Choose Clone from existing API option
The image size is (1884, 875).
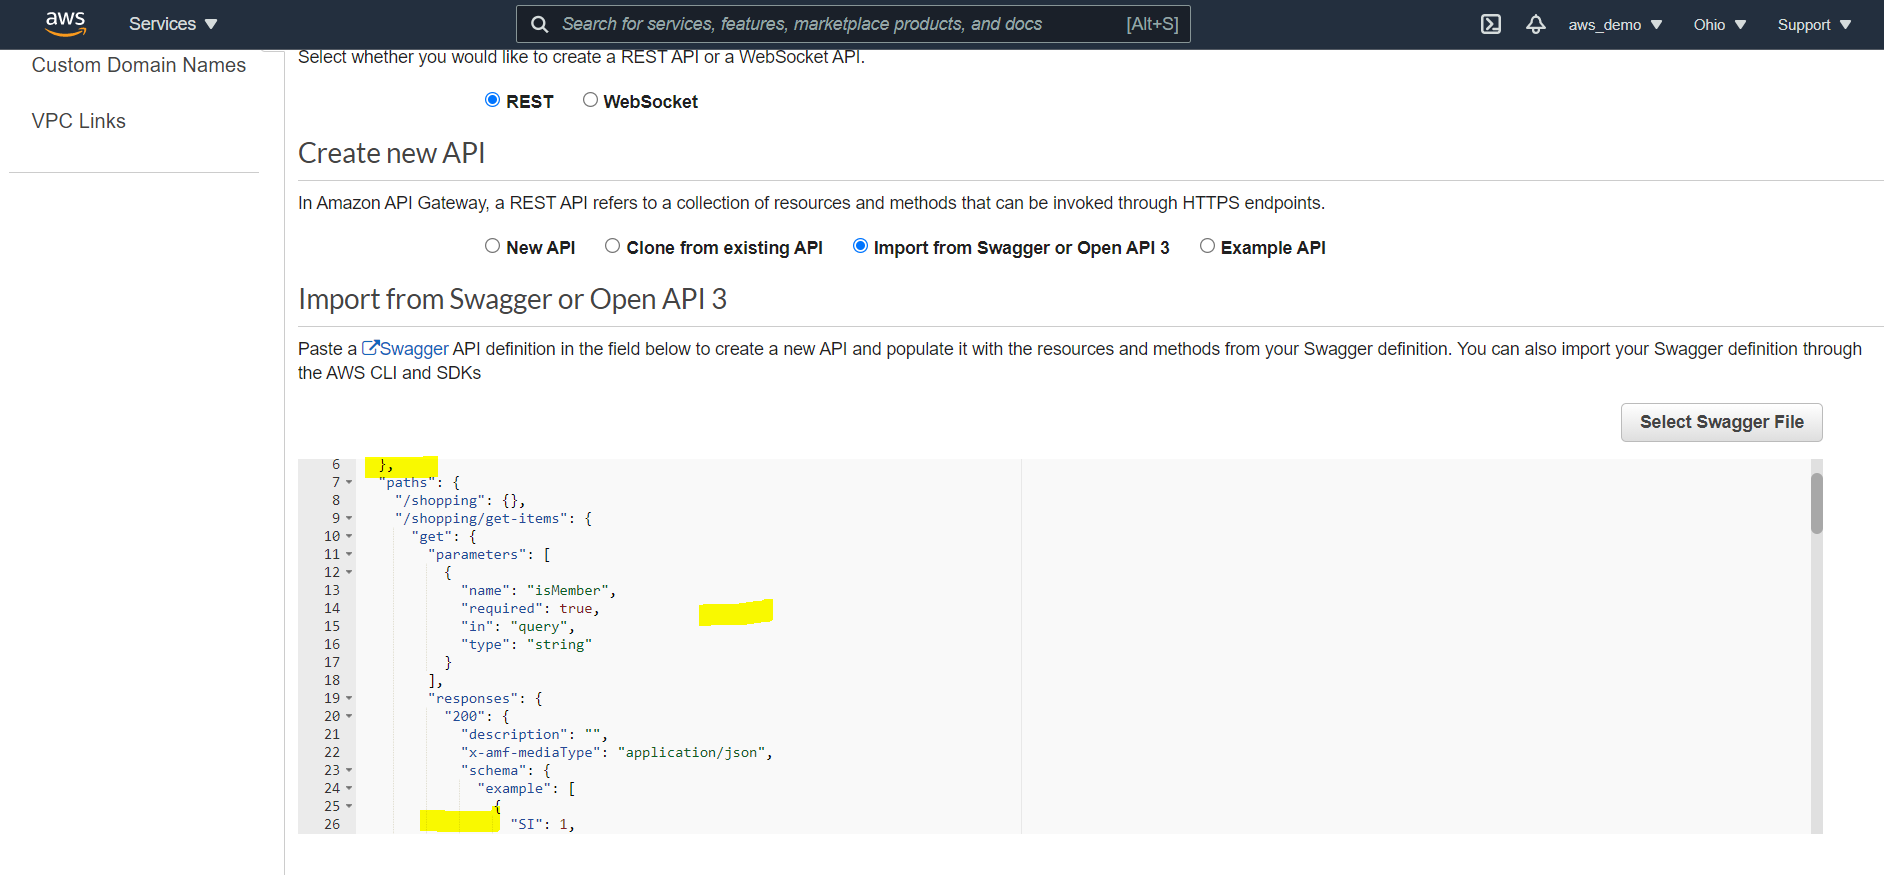(x=612, y=246)
